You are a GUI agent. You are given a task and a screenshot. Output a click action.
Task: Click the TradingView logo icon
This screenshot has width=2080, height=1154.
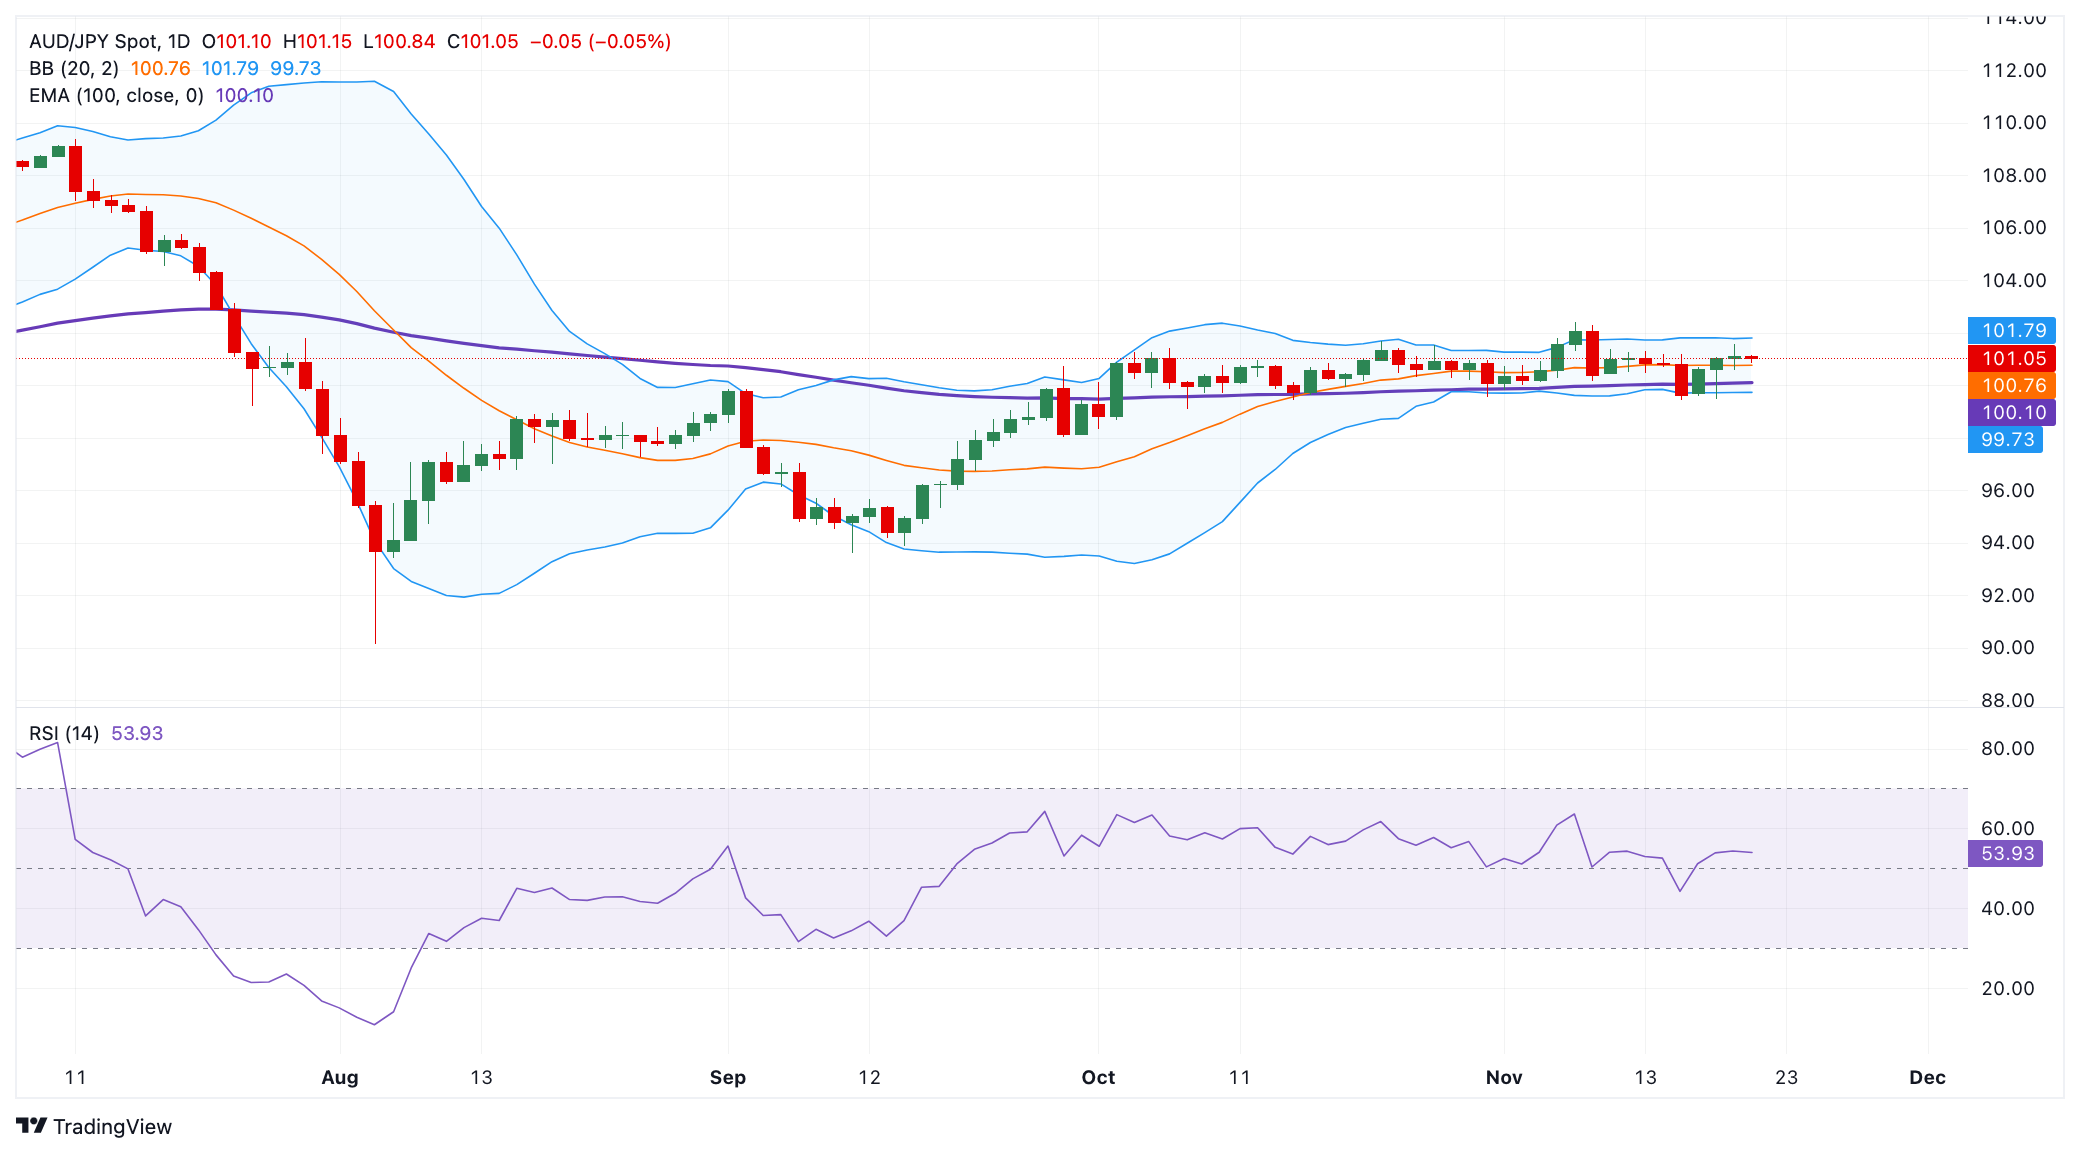click(32, 1126)
